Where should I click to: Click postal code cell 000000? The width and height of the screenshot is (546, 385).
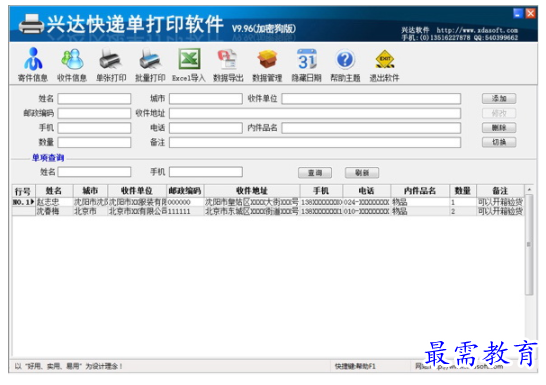[x=185, y=202]
